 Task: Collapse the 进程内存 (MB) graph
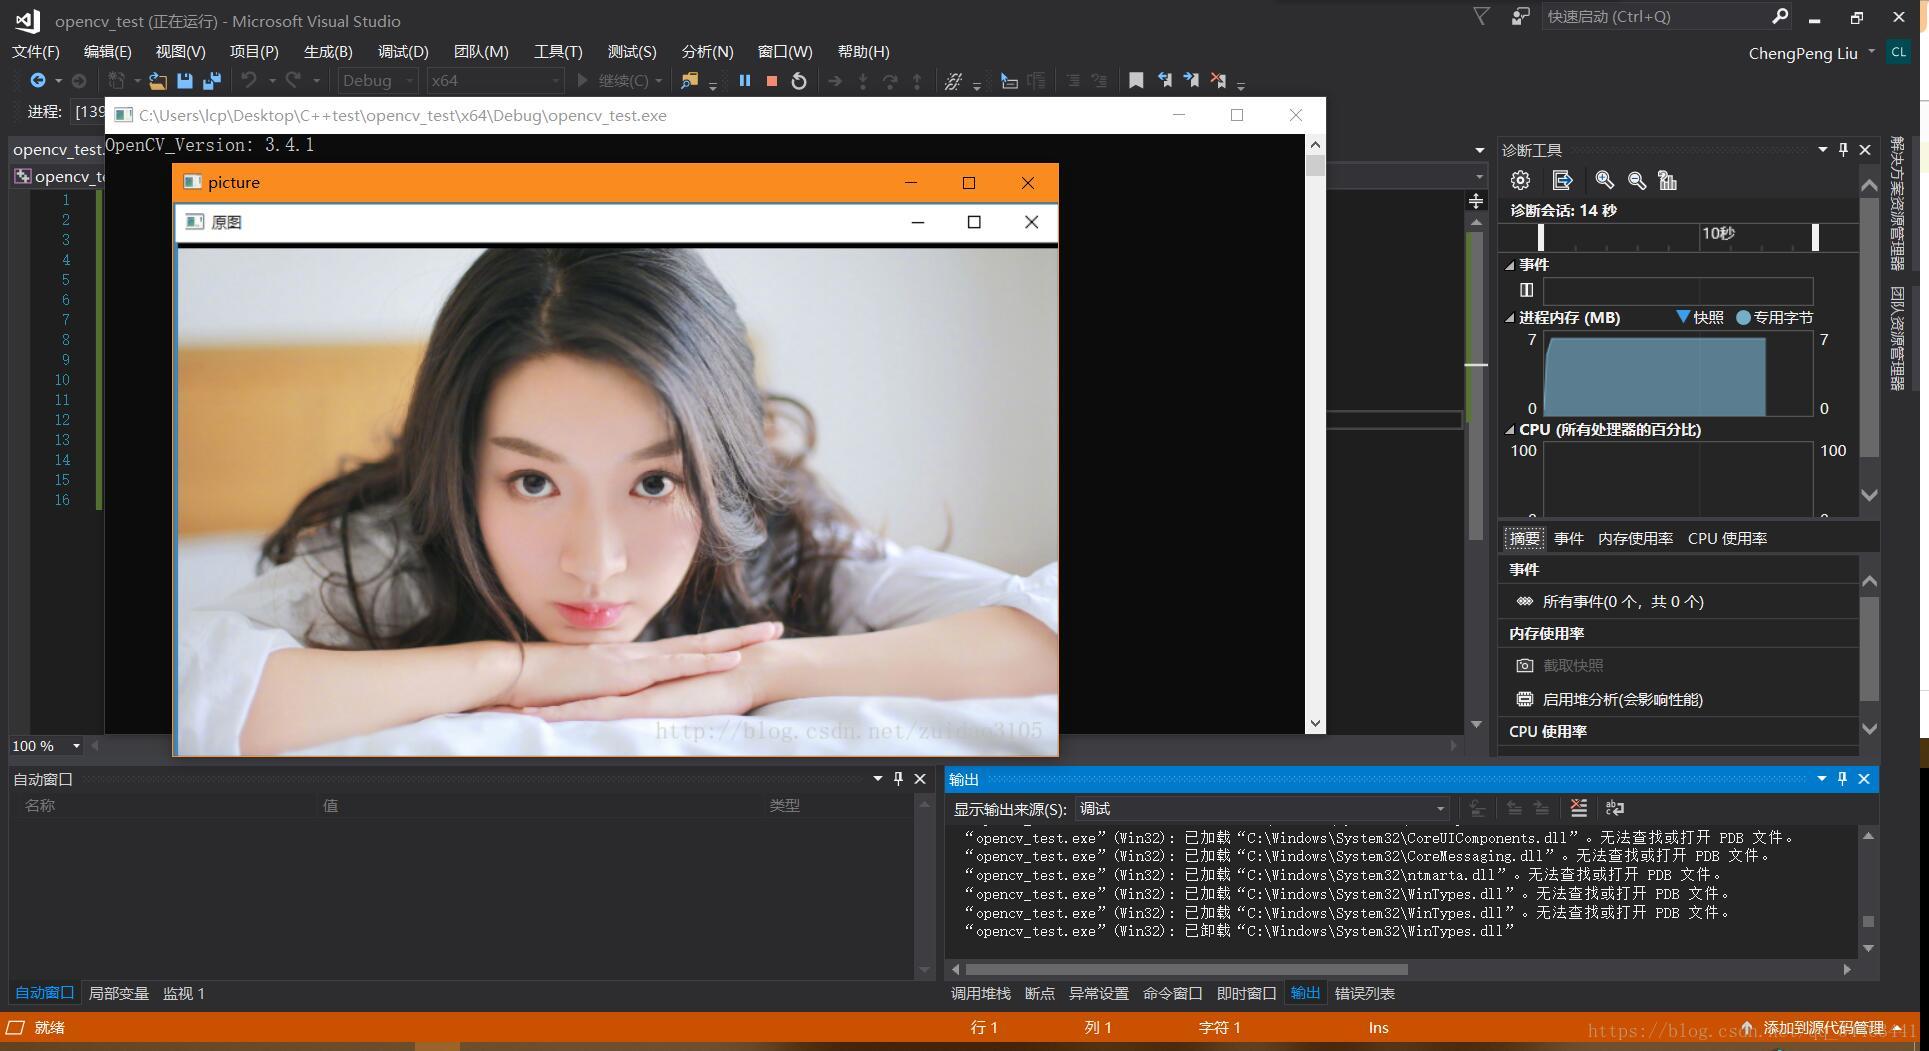point(1510,318)
